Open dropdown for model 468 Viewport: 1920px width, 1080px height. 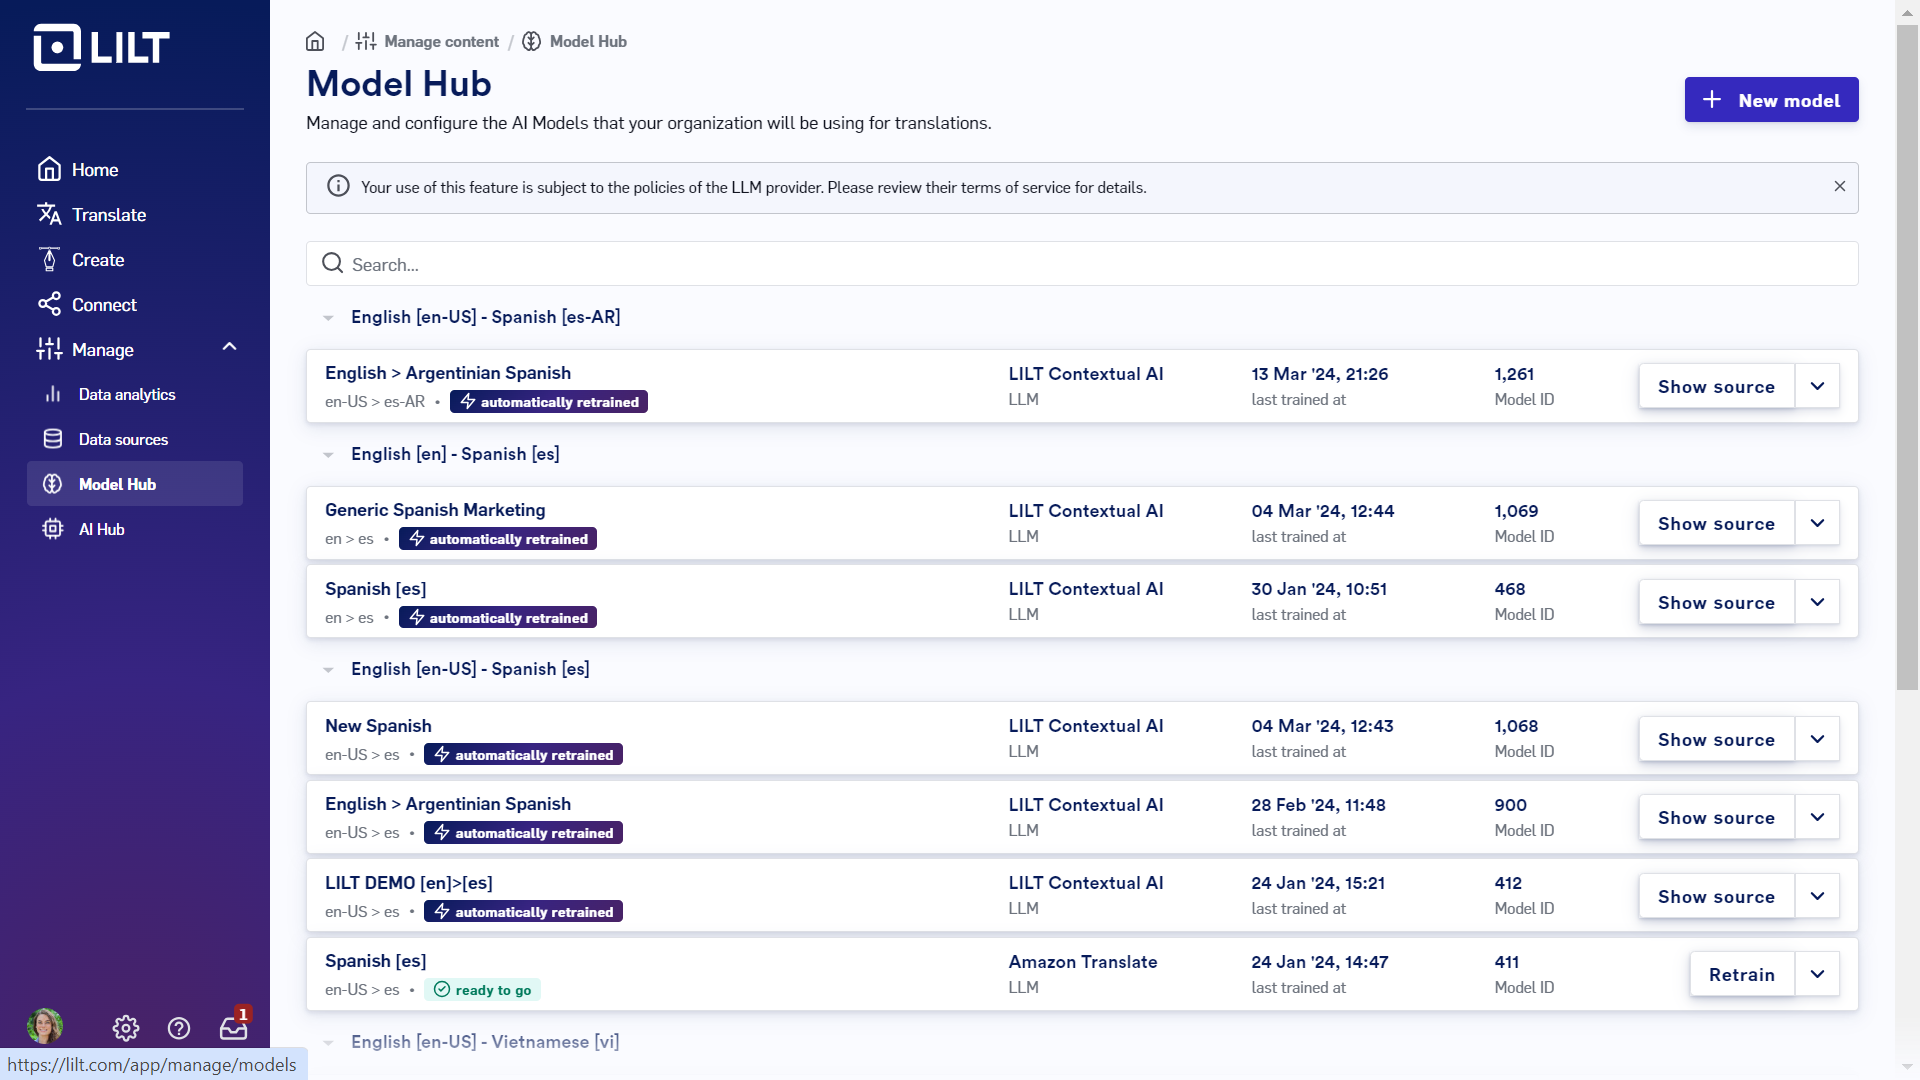[1817, 602]
